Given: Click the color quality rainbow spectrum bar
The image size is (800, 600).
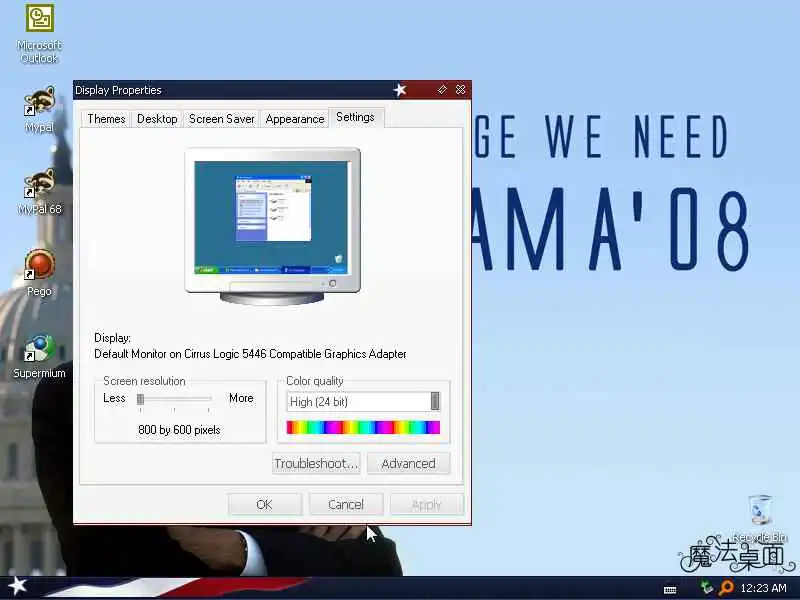Looking at the screenshot, I should pyautogui.click(x=363, y=428).
